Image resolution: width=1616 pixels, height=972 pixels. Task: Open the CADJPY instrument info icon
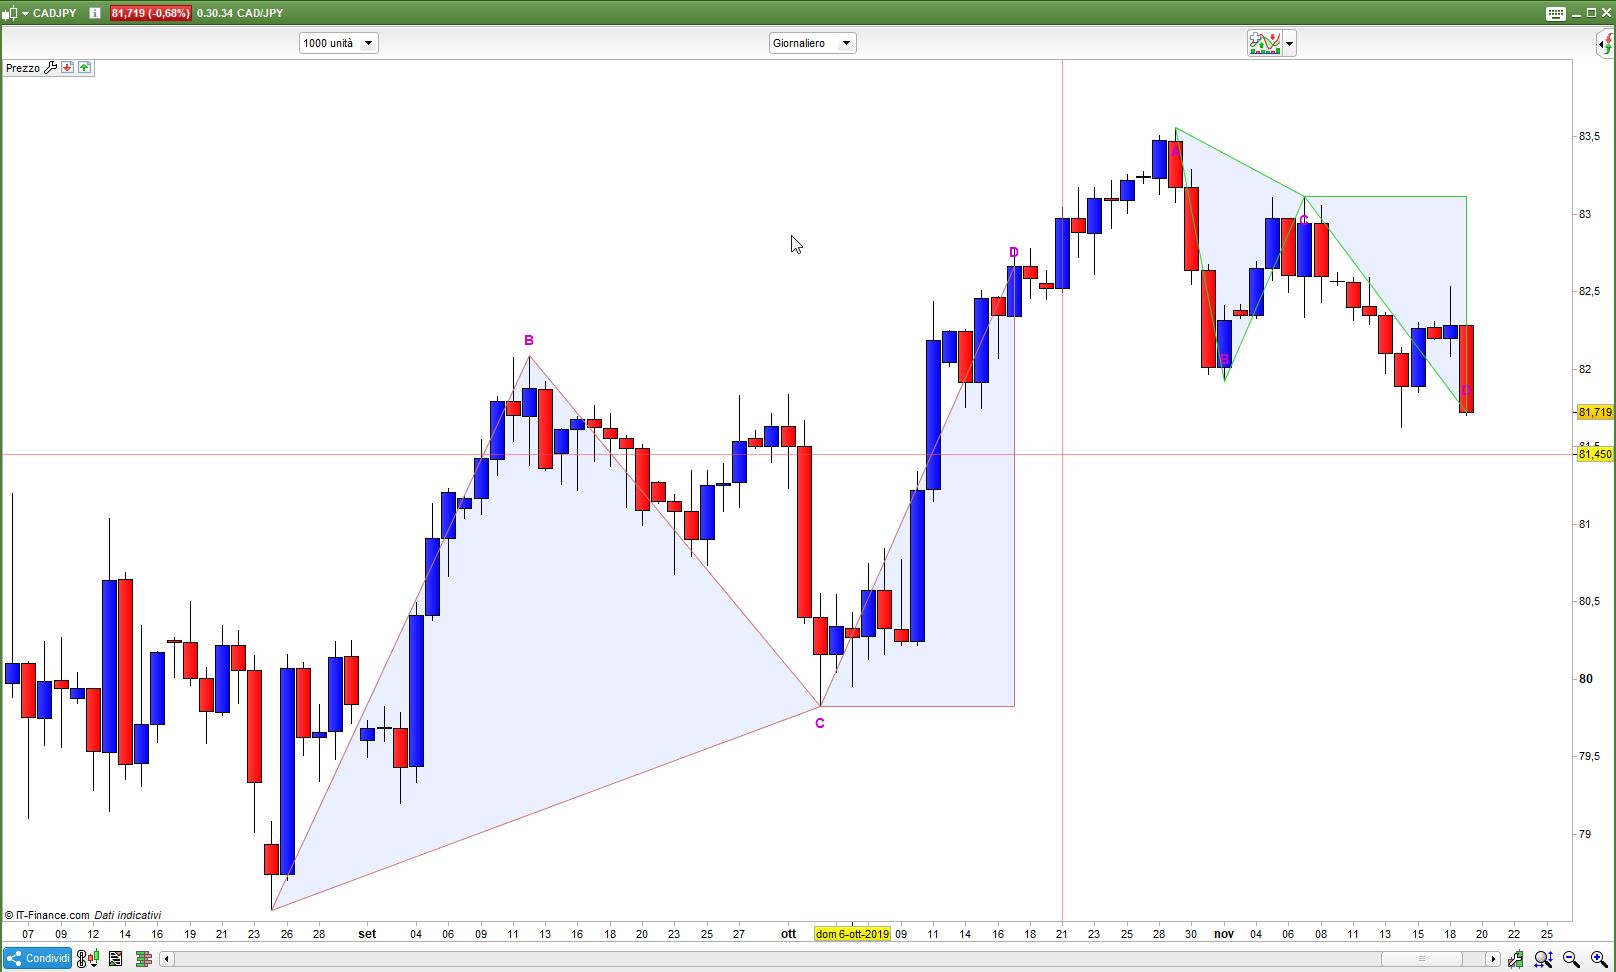tap(95, 13)
